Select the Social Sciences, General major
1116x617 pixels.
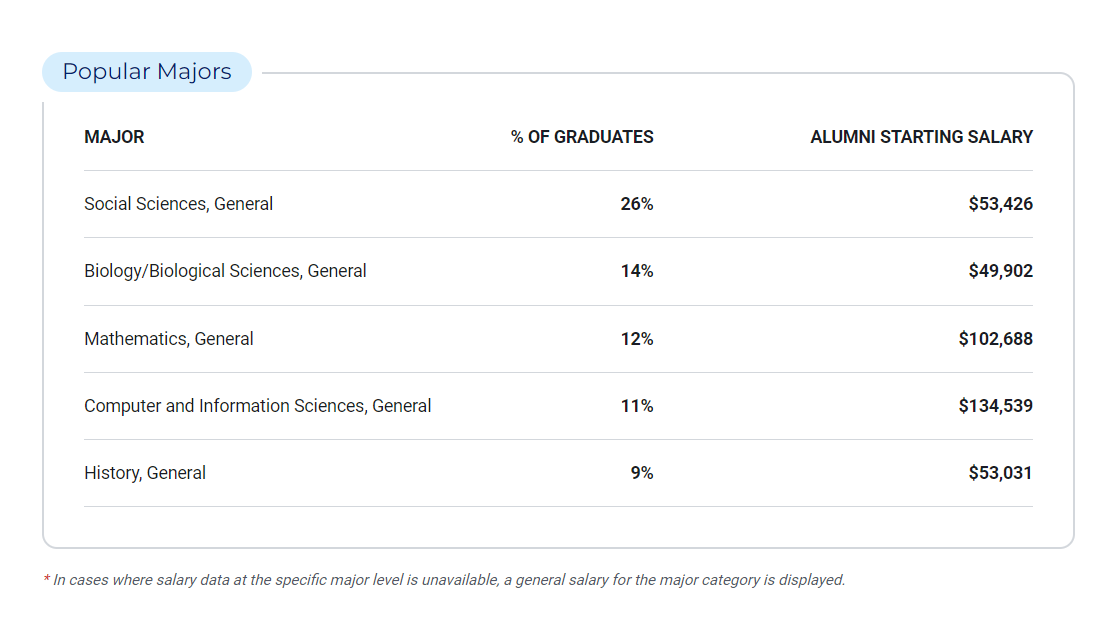178,204
